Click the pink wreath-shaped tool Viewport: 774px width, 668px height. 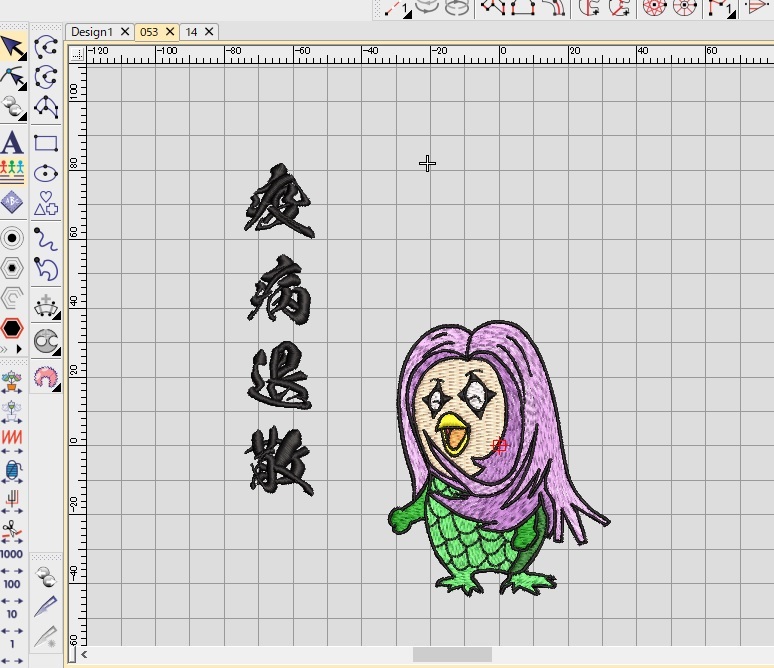pos(46,378)
